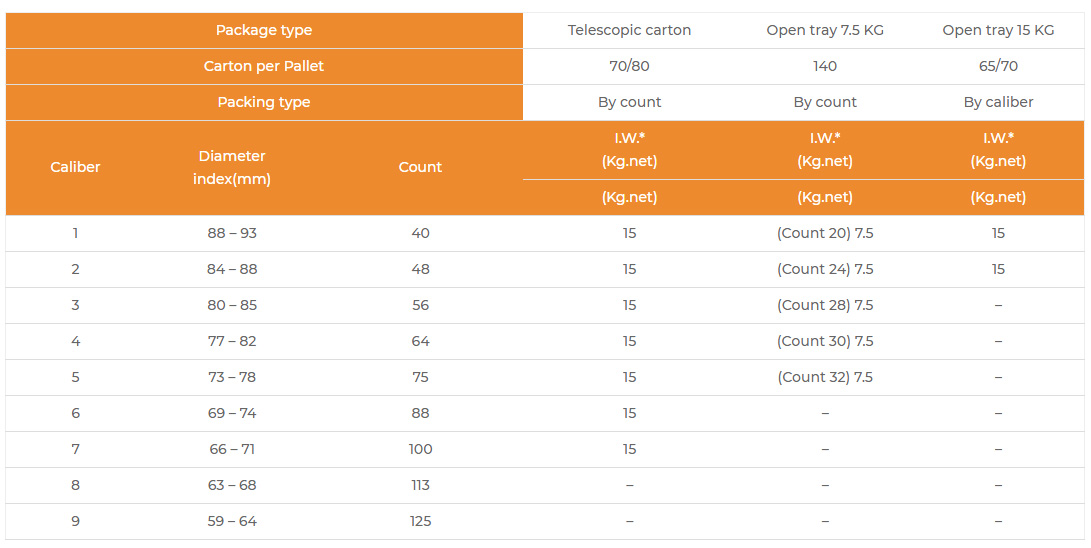Click the (Count 20) 7.5 cell
This screenshot has width=1091, height=548.
coord(825,233)
